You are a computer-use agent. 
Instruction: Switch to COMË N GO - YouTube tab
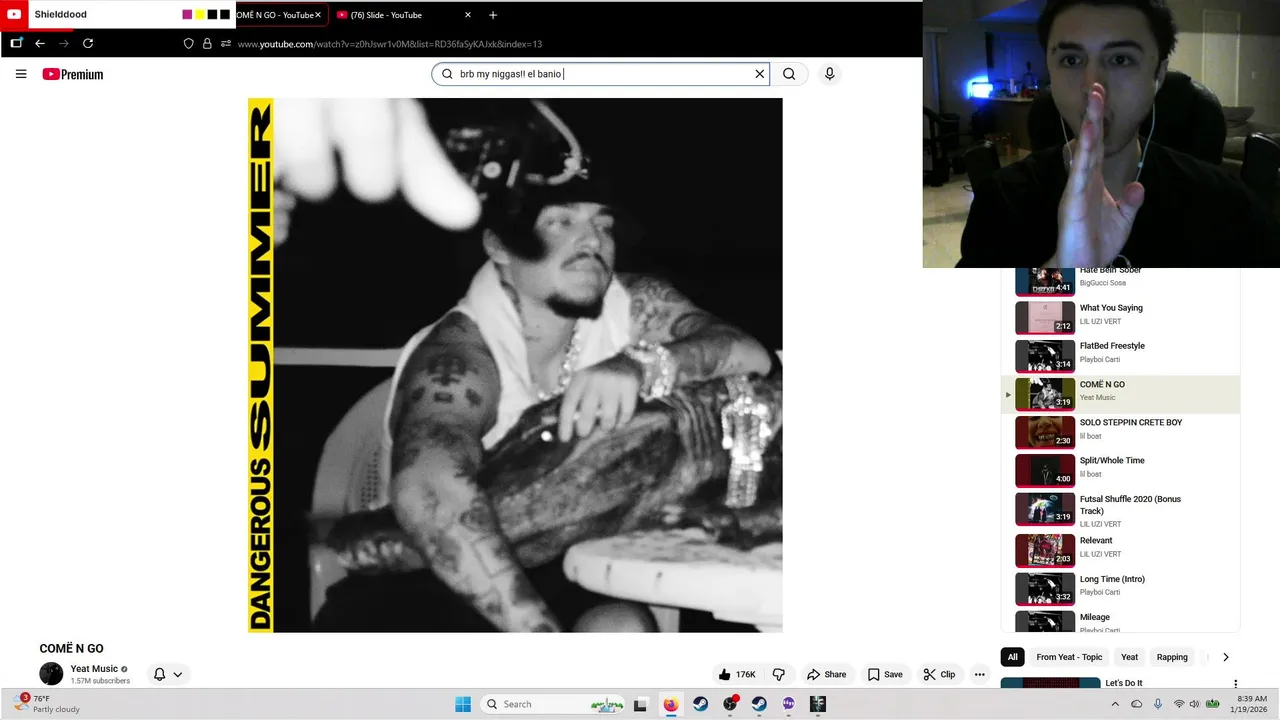[275, 15]
